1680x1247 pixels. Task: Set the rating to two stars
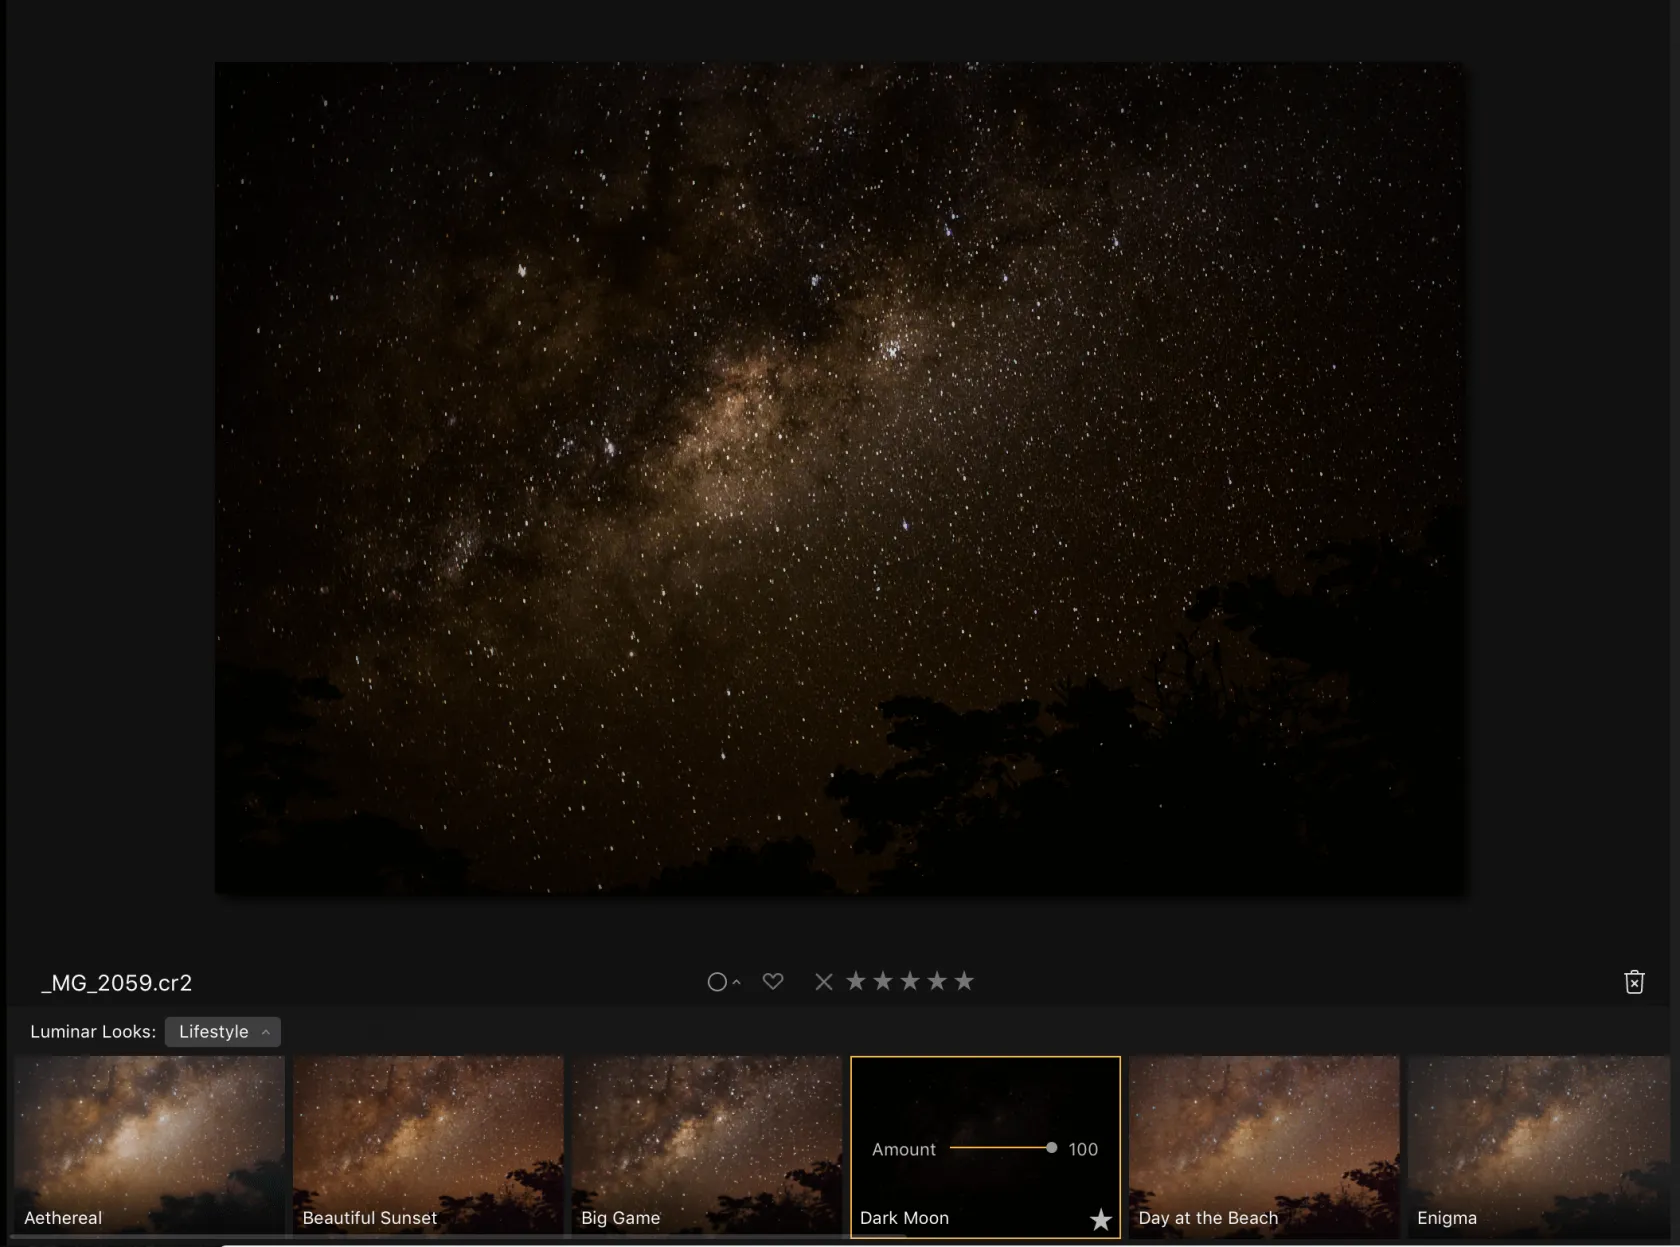[x=882, y=982]
